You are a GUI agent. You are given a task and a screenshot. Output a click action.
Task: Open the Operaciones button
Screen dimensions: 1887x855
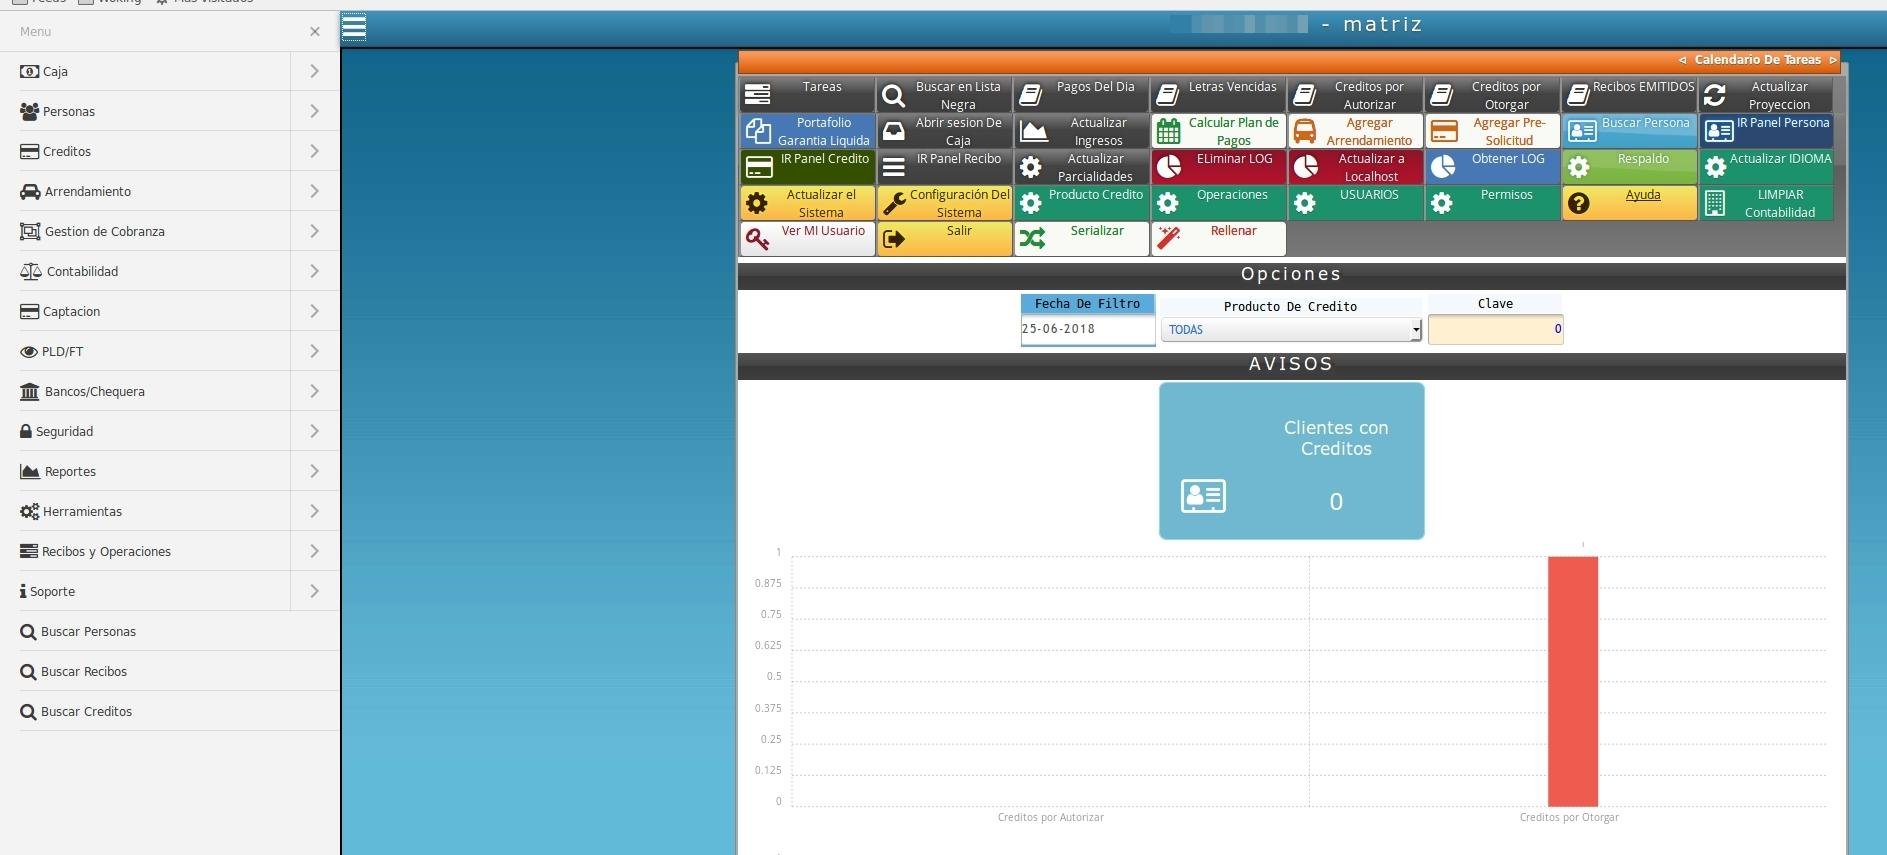(x=1218, y=203)
